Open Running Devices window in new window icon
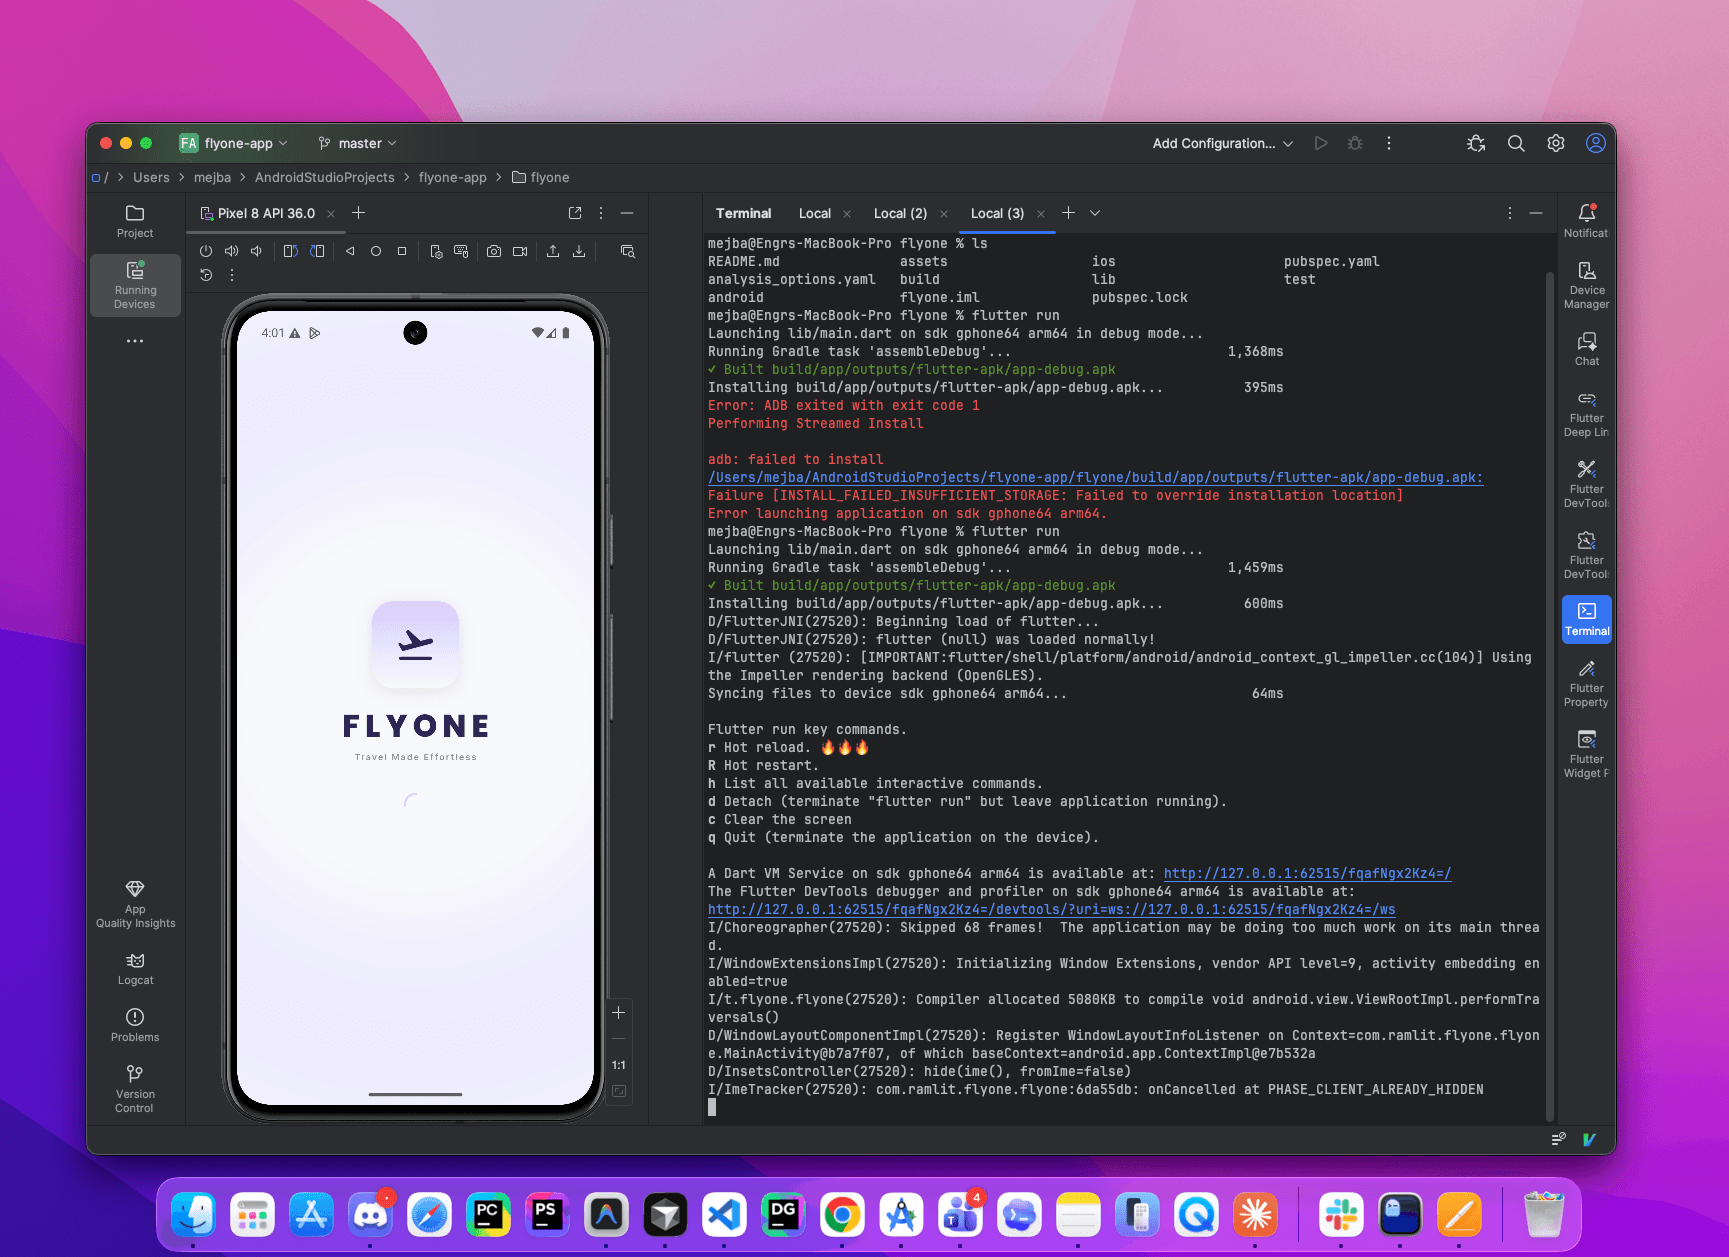Image resolution: width=1729 pixels, height=1257 pixels. point(575,213)
